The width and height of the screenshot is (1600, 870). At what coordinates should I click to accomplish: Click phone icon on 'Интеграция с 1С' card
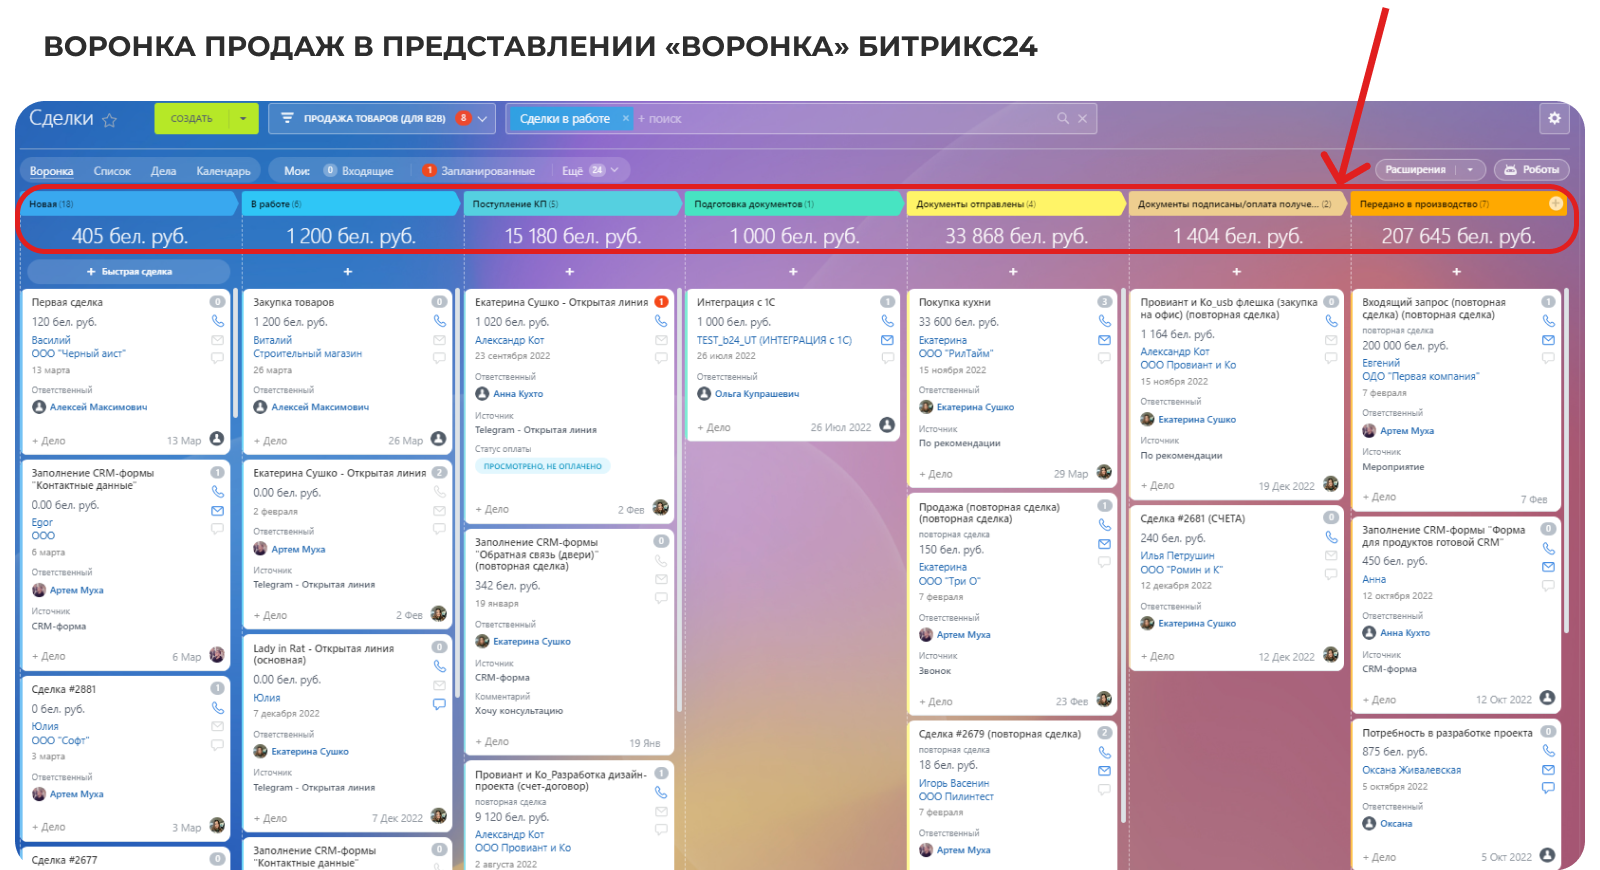pos(887,321)
